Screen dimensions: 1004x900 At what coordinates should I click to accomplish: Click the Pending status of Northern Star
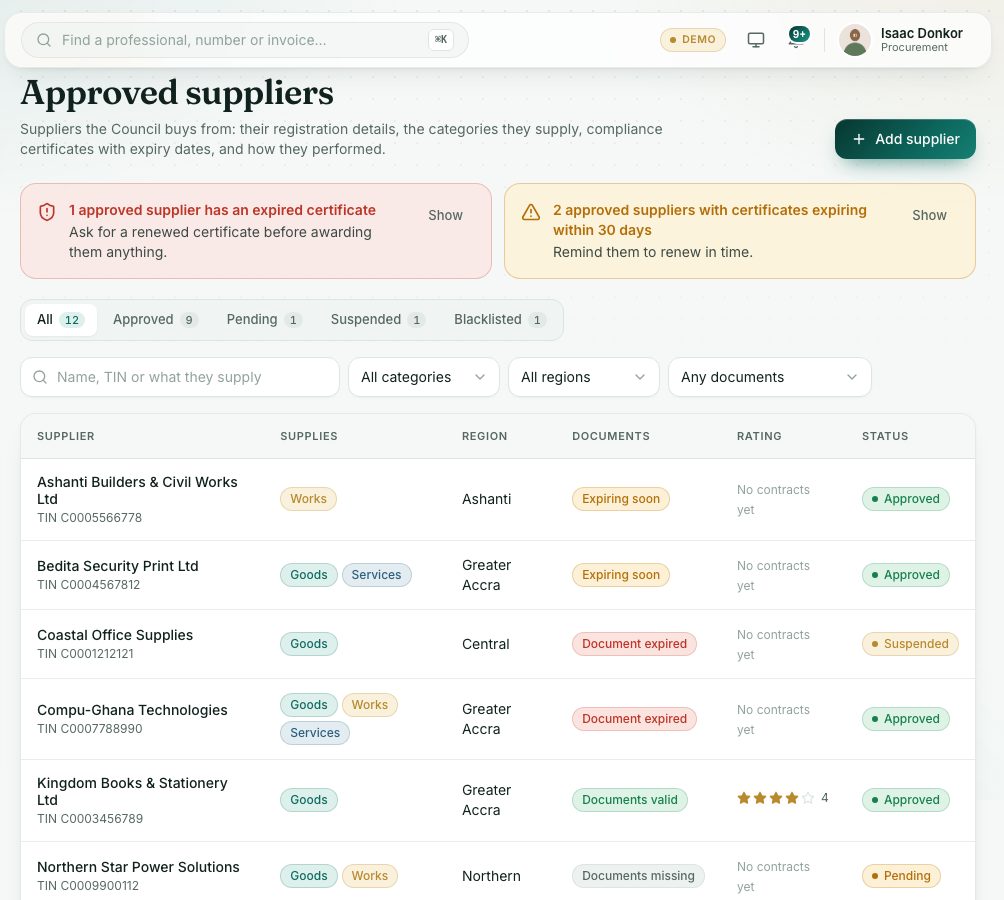tap(901, 876)
